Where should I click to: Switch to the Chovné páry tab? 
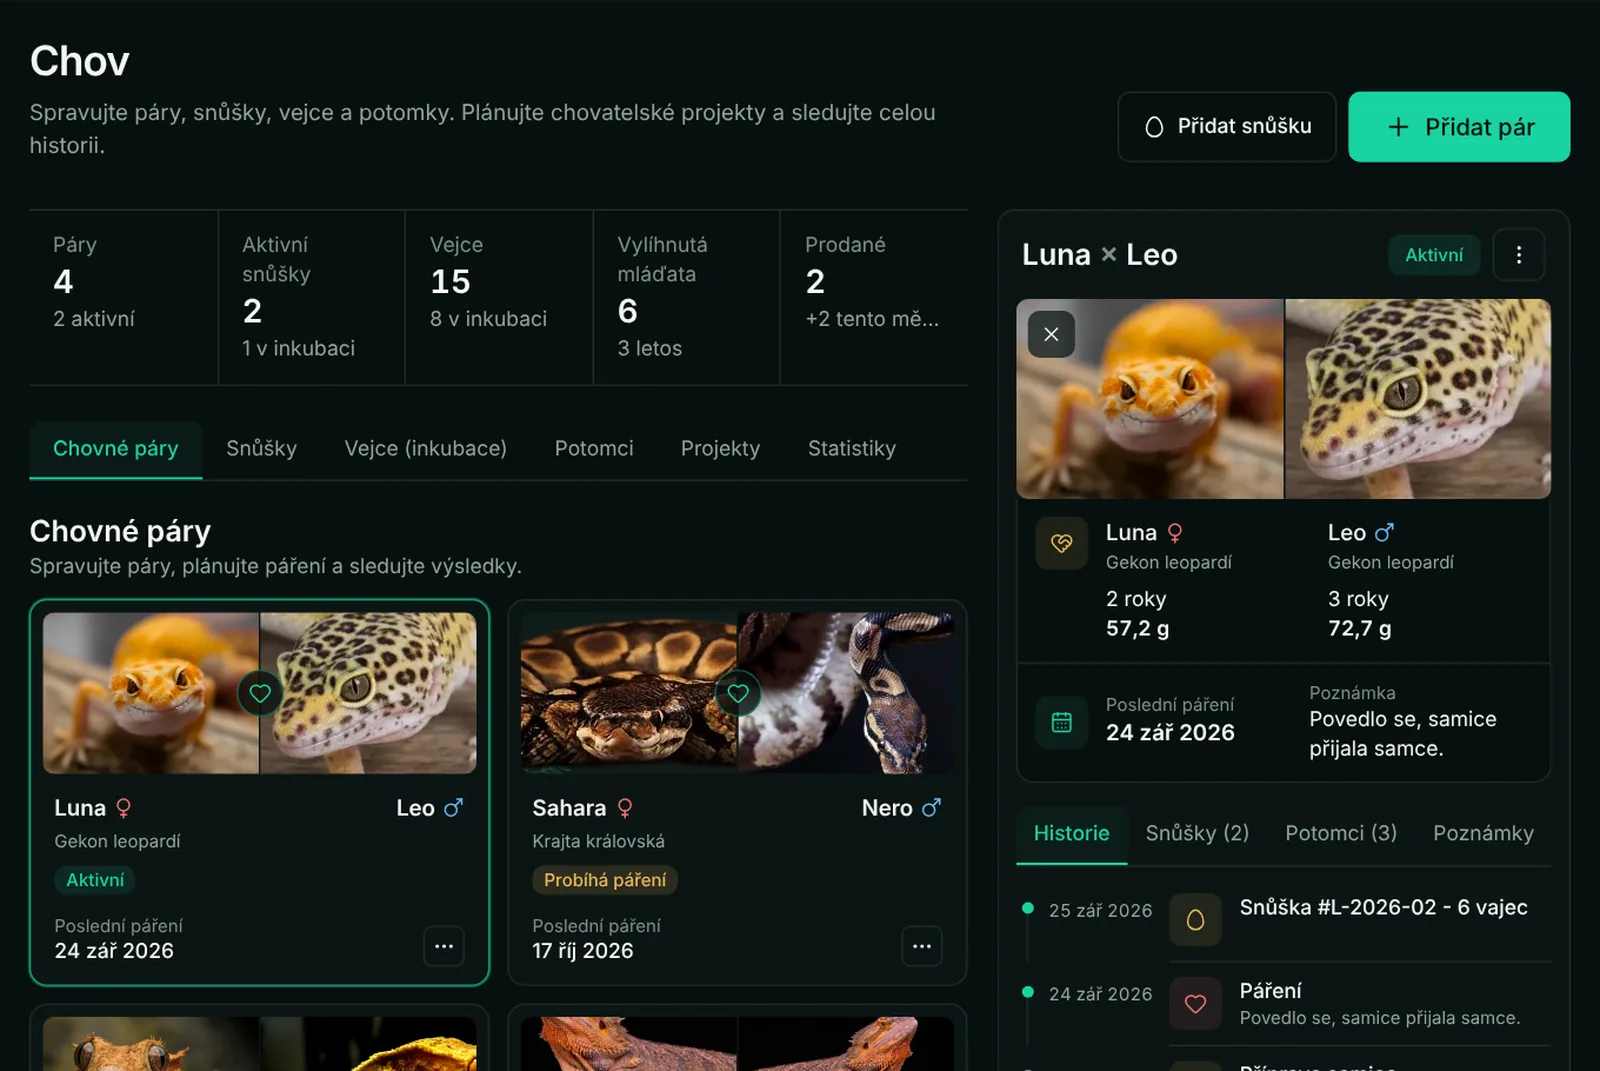point(116,449)
